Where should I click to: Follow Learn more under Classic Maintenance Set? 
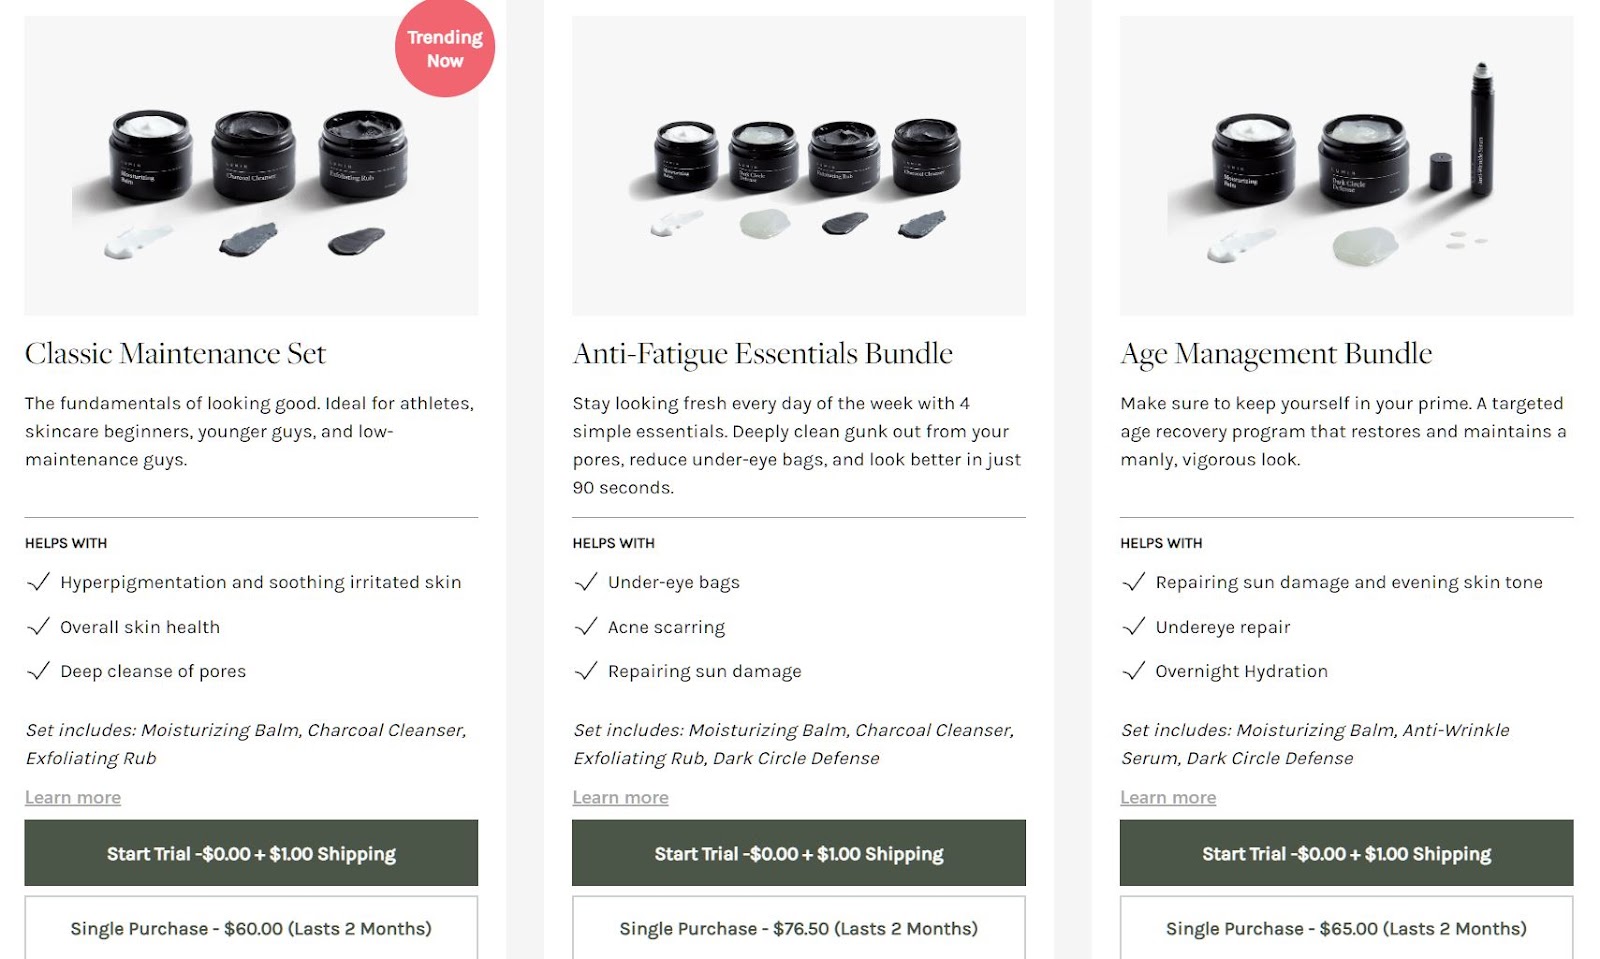[x=73, y=797]
